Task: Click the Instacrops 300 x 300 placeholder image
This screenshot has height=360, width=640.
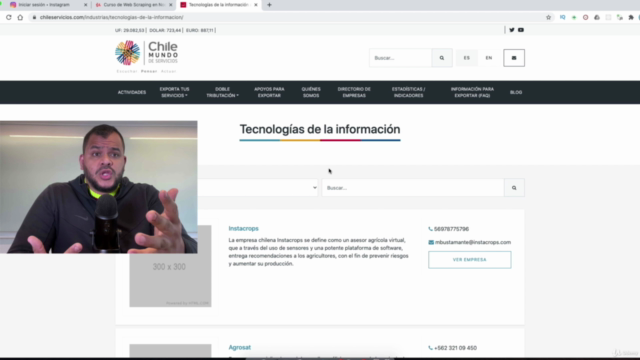Action: pos(170,266)
